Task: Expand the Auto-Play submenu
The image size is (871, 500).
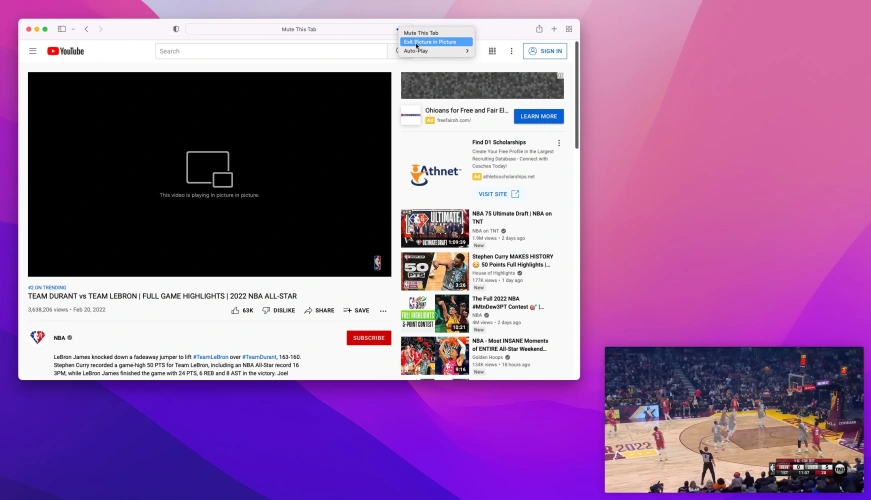Action: pos(435,51)
